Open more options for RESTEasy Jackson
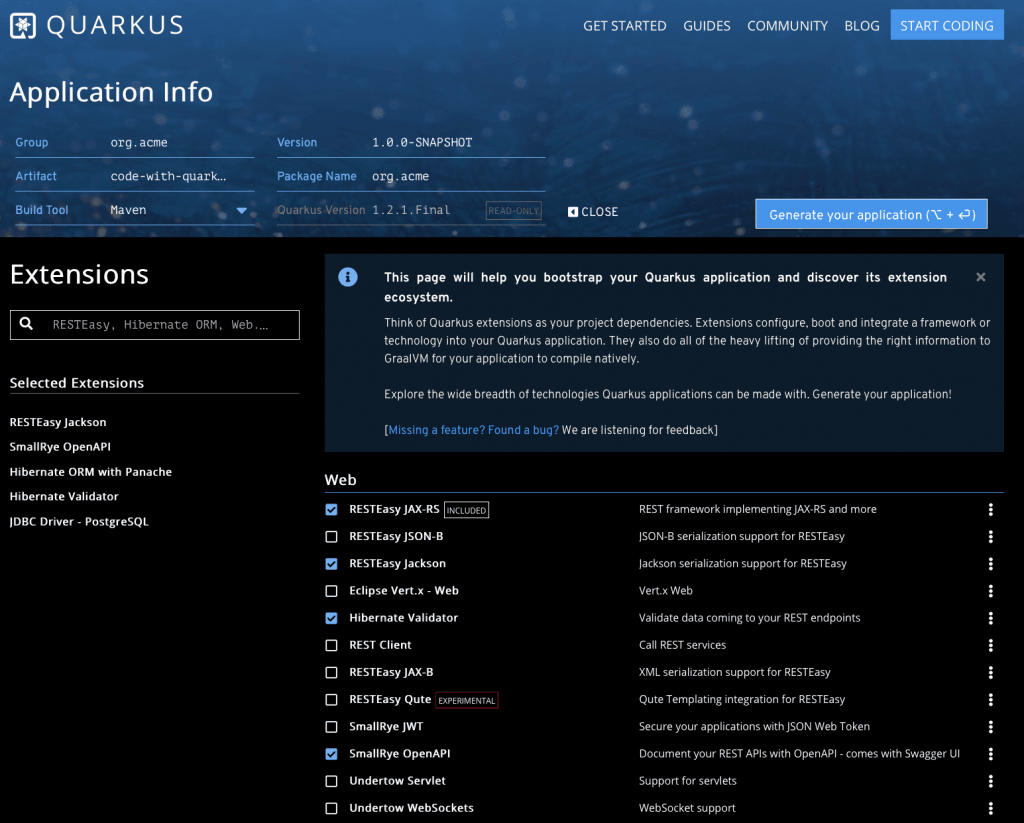The image size is (1024, 823). click(990, 564)
